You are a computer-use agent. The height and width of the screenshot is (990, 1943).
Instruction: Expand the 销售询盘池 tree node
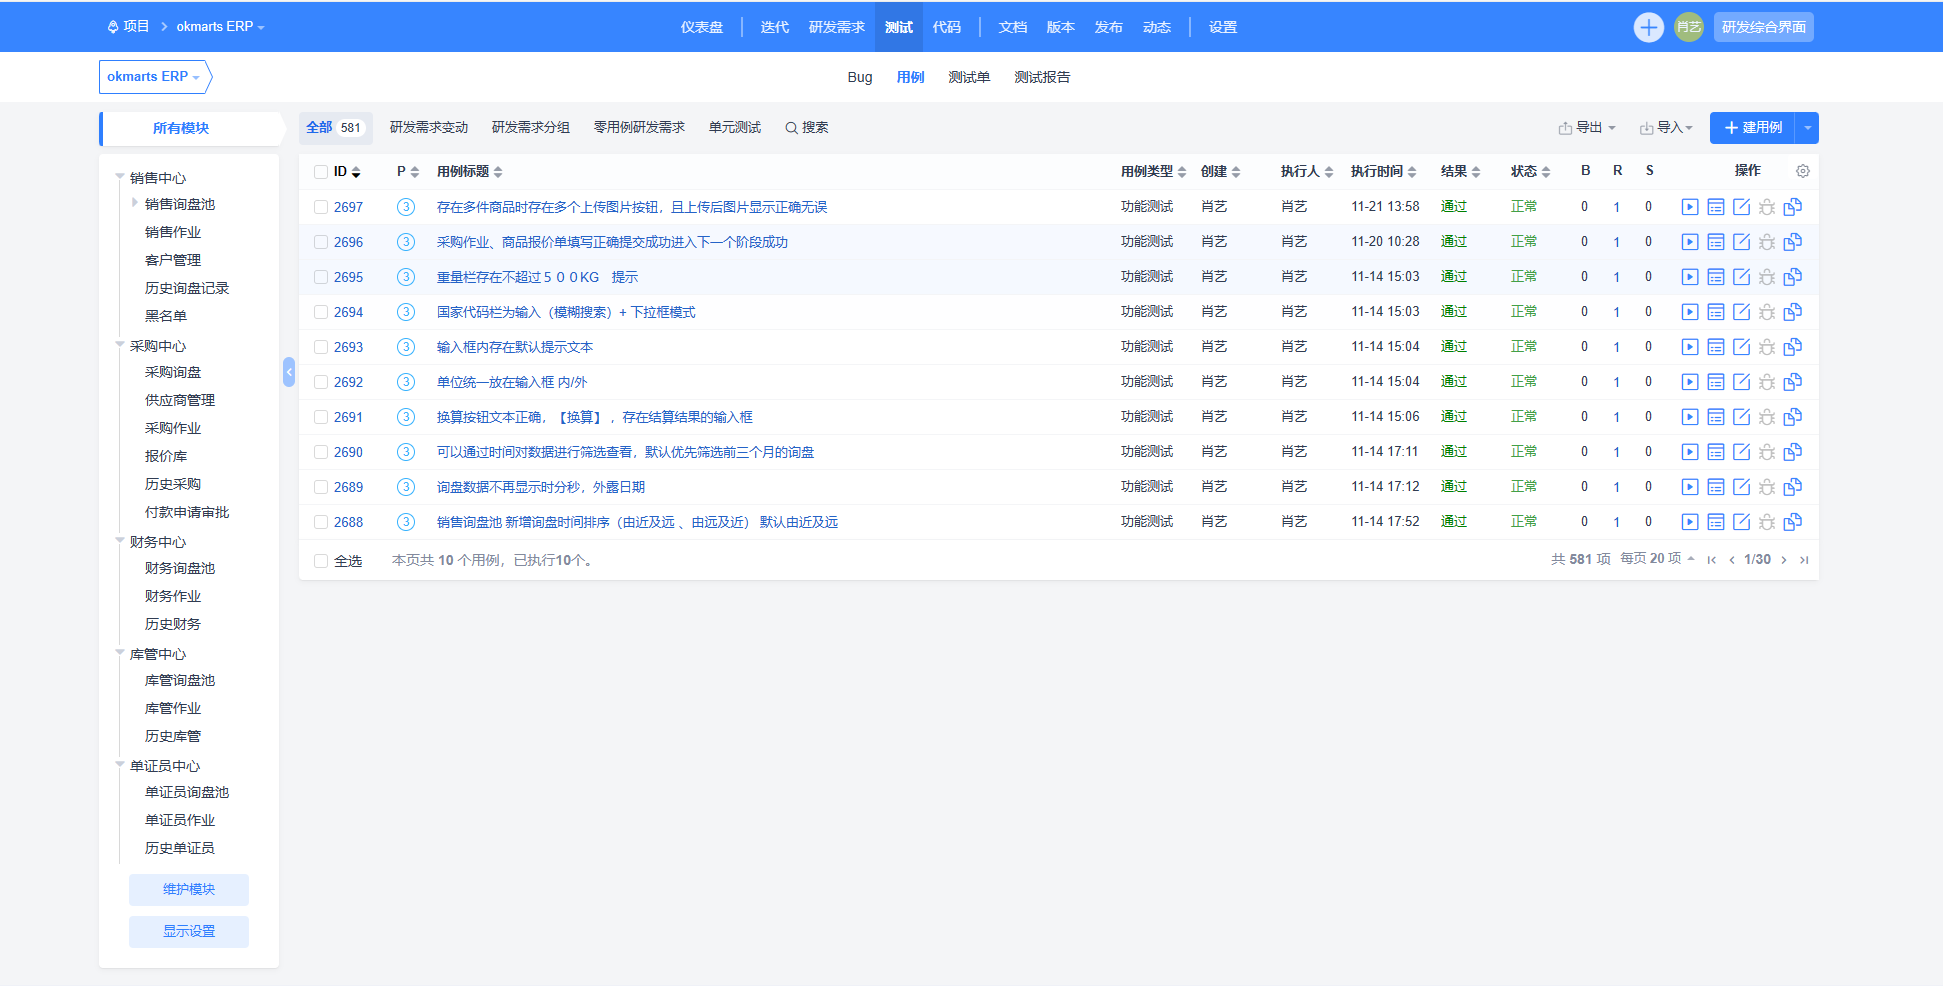[x=135, y=203]
